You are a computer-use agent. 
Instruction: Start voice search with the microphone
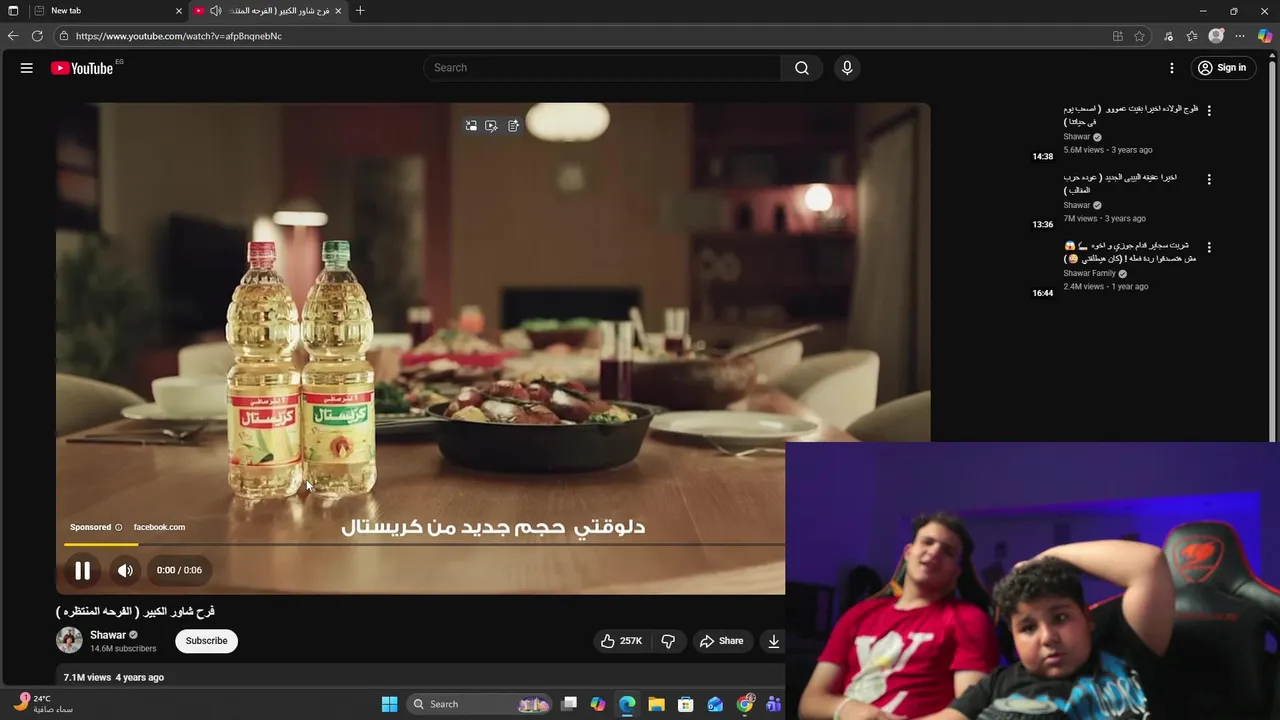tap(847, 68)
